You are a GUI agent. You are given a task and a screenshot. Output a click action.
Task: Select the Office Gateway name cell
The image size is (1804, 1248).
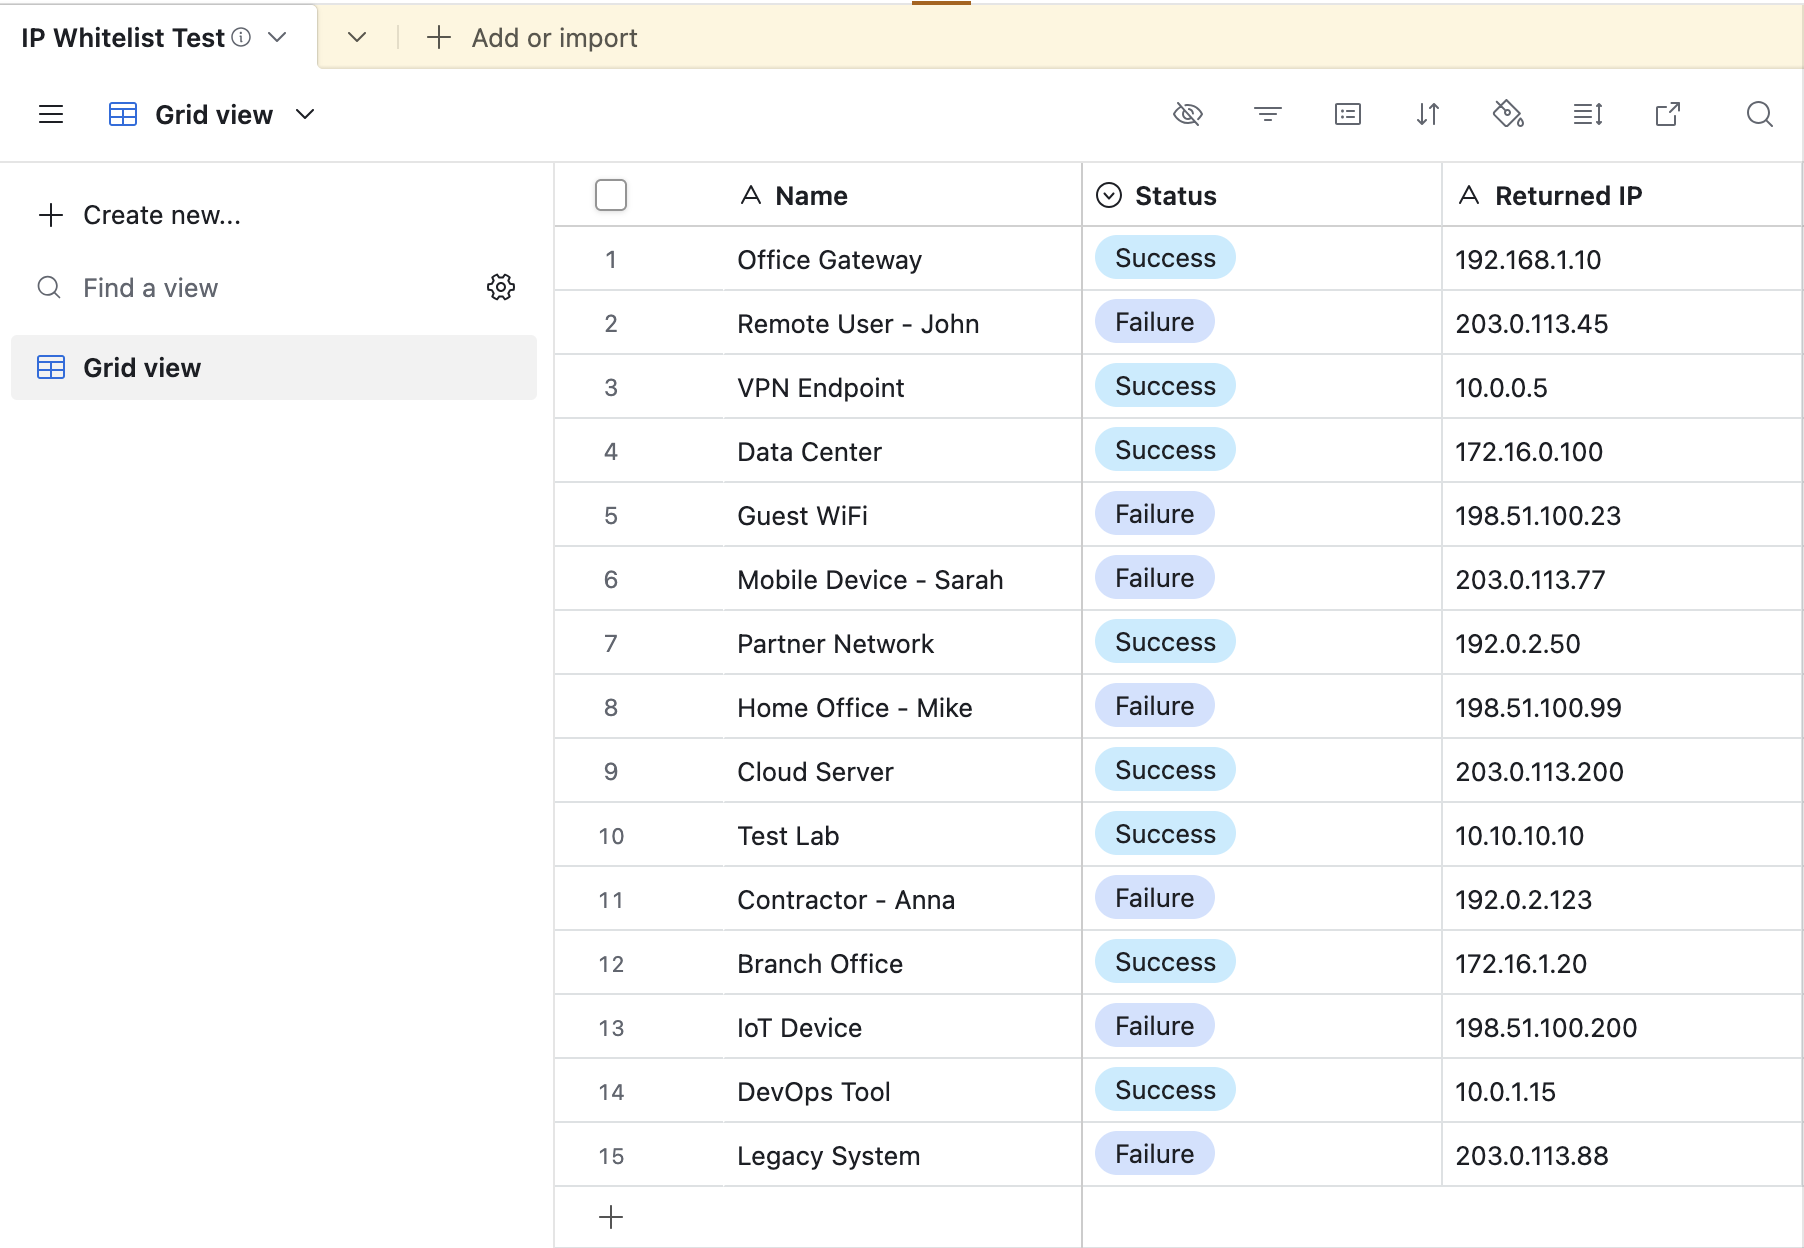tap(902, 259)
